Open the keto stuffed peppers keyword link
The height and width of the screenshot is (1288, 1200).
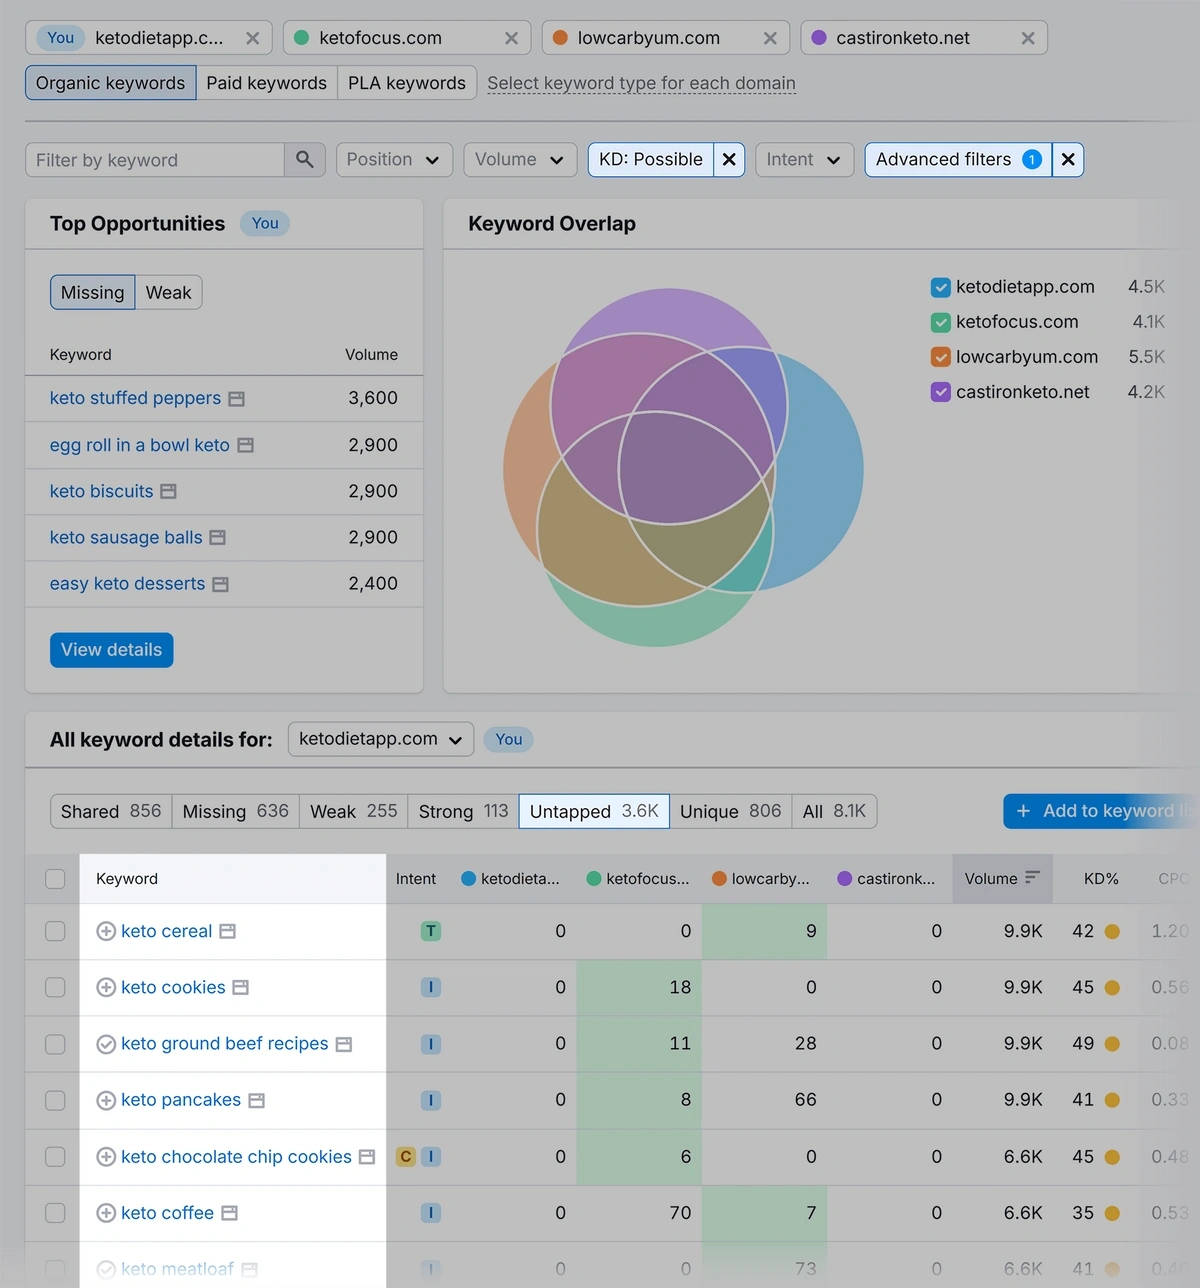coord(135,398)
